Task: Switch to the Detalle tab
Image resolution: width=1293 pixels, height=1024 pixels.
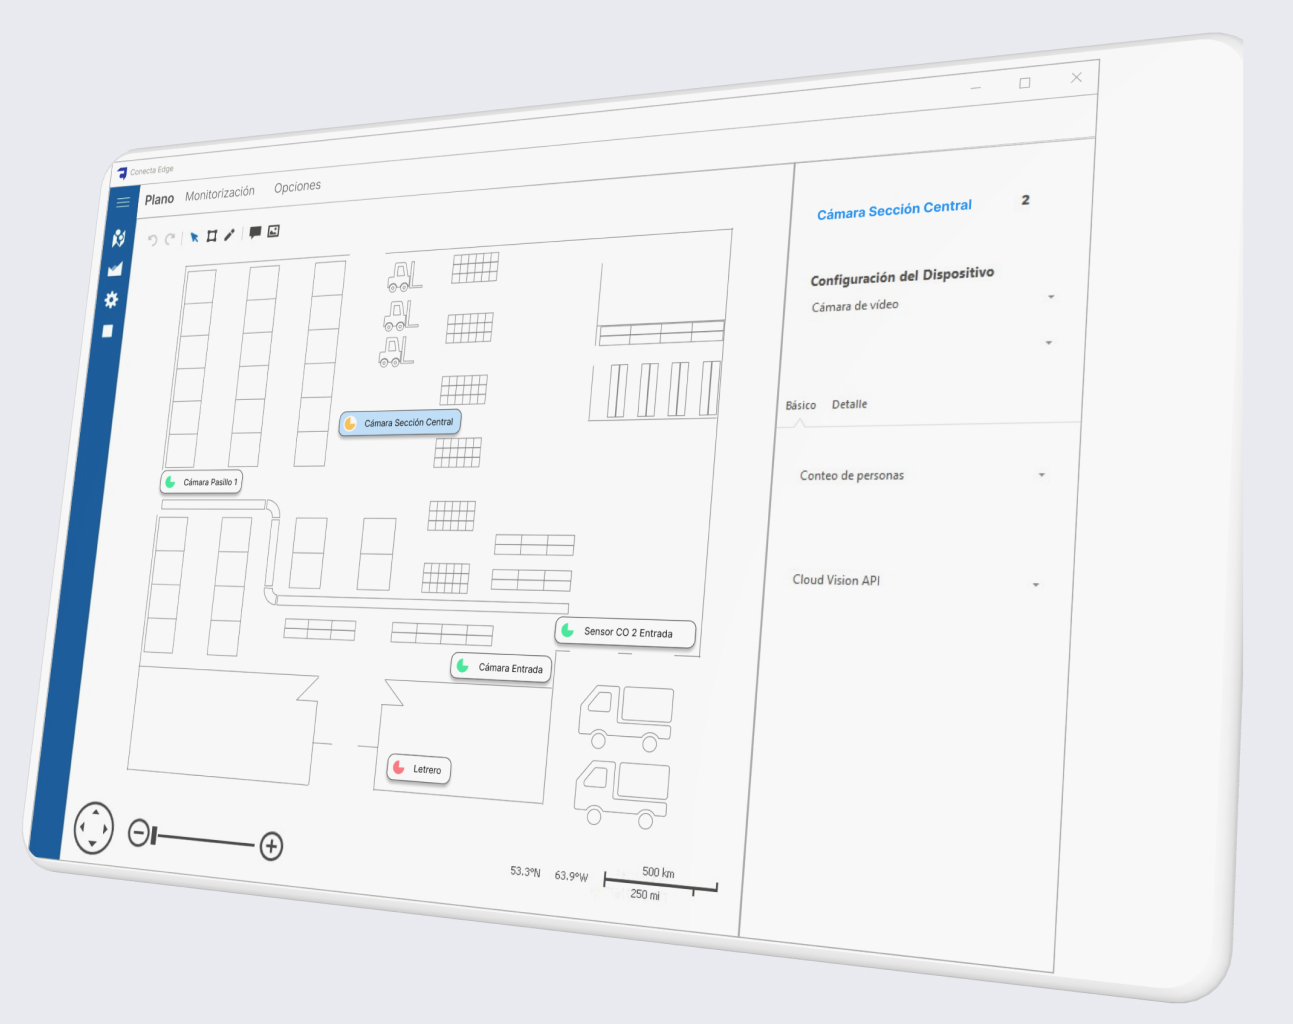Action: (849, 404)
